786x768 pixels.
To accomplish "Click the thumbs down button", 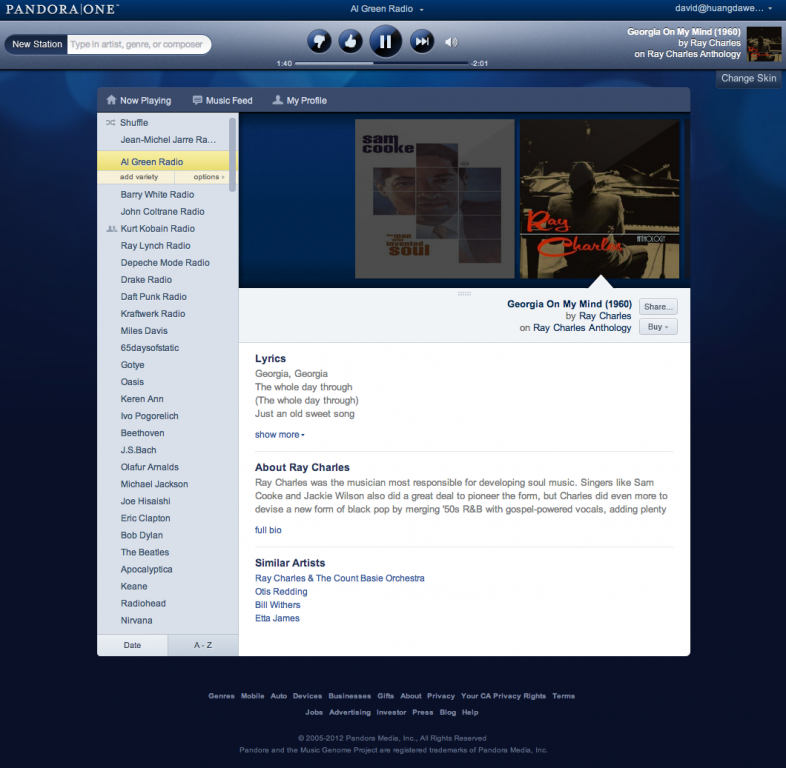I will (319, 42).
